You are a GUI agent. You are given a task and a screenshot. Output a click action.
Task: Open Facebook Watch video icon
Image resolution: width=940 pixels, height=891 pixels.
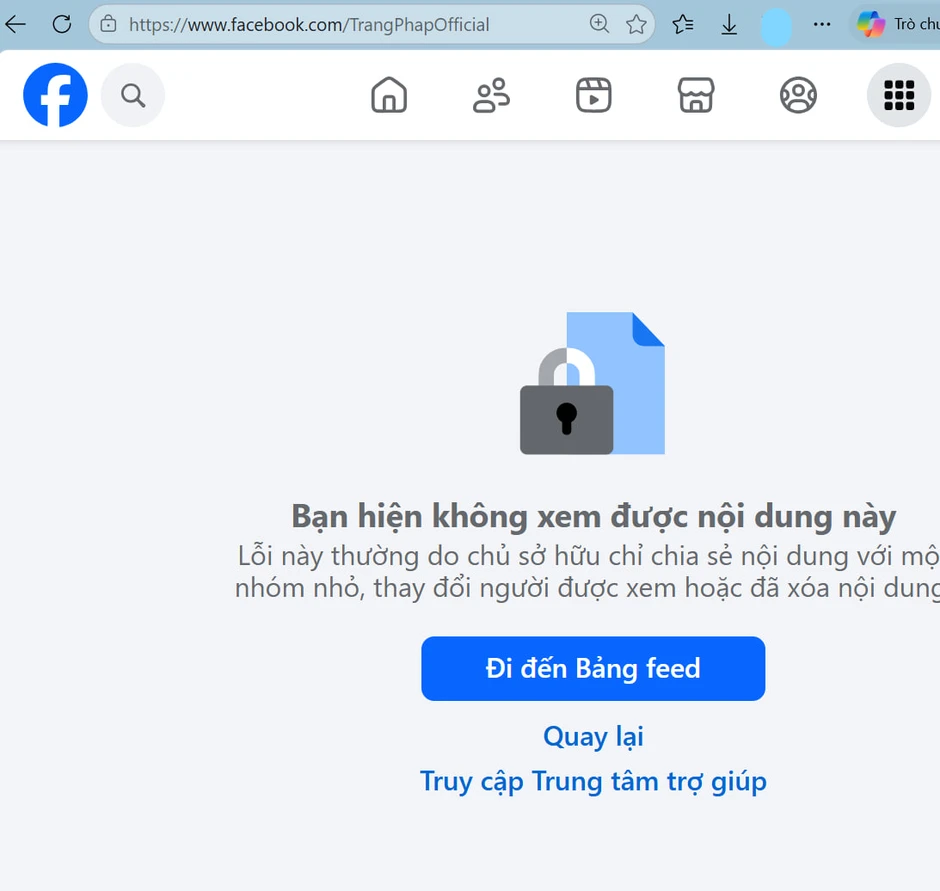tap(593, 95)
